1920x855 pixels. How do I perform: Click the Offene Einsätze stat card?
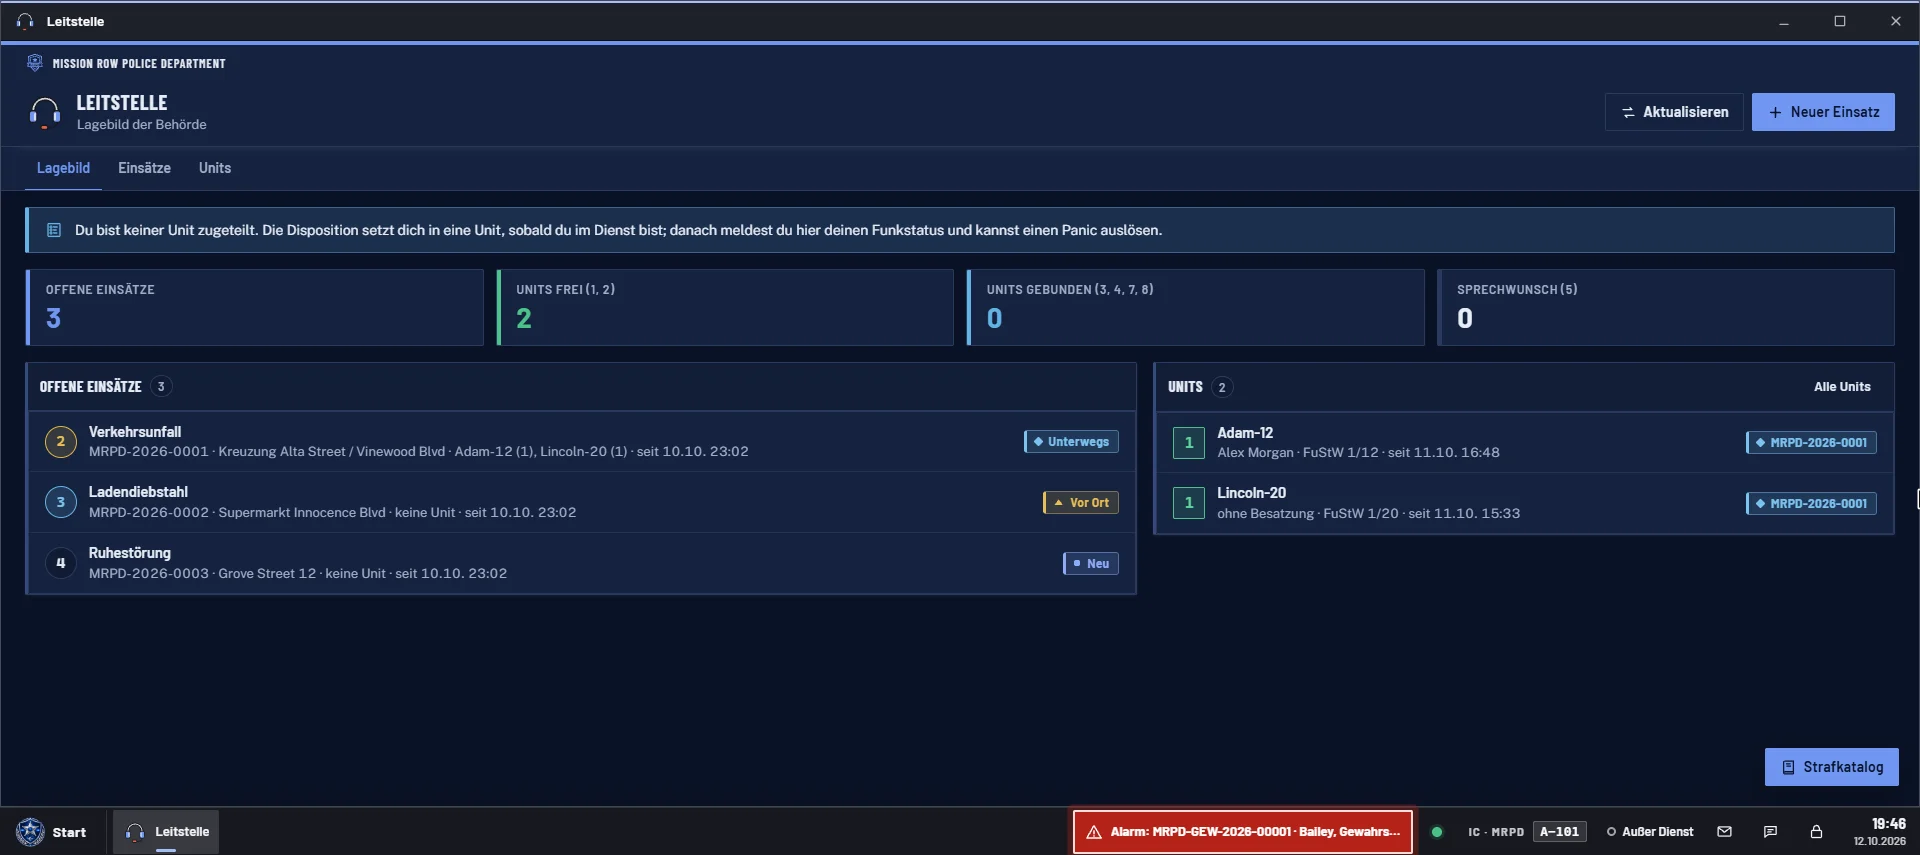255,307
